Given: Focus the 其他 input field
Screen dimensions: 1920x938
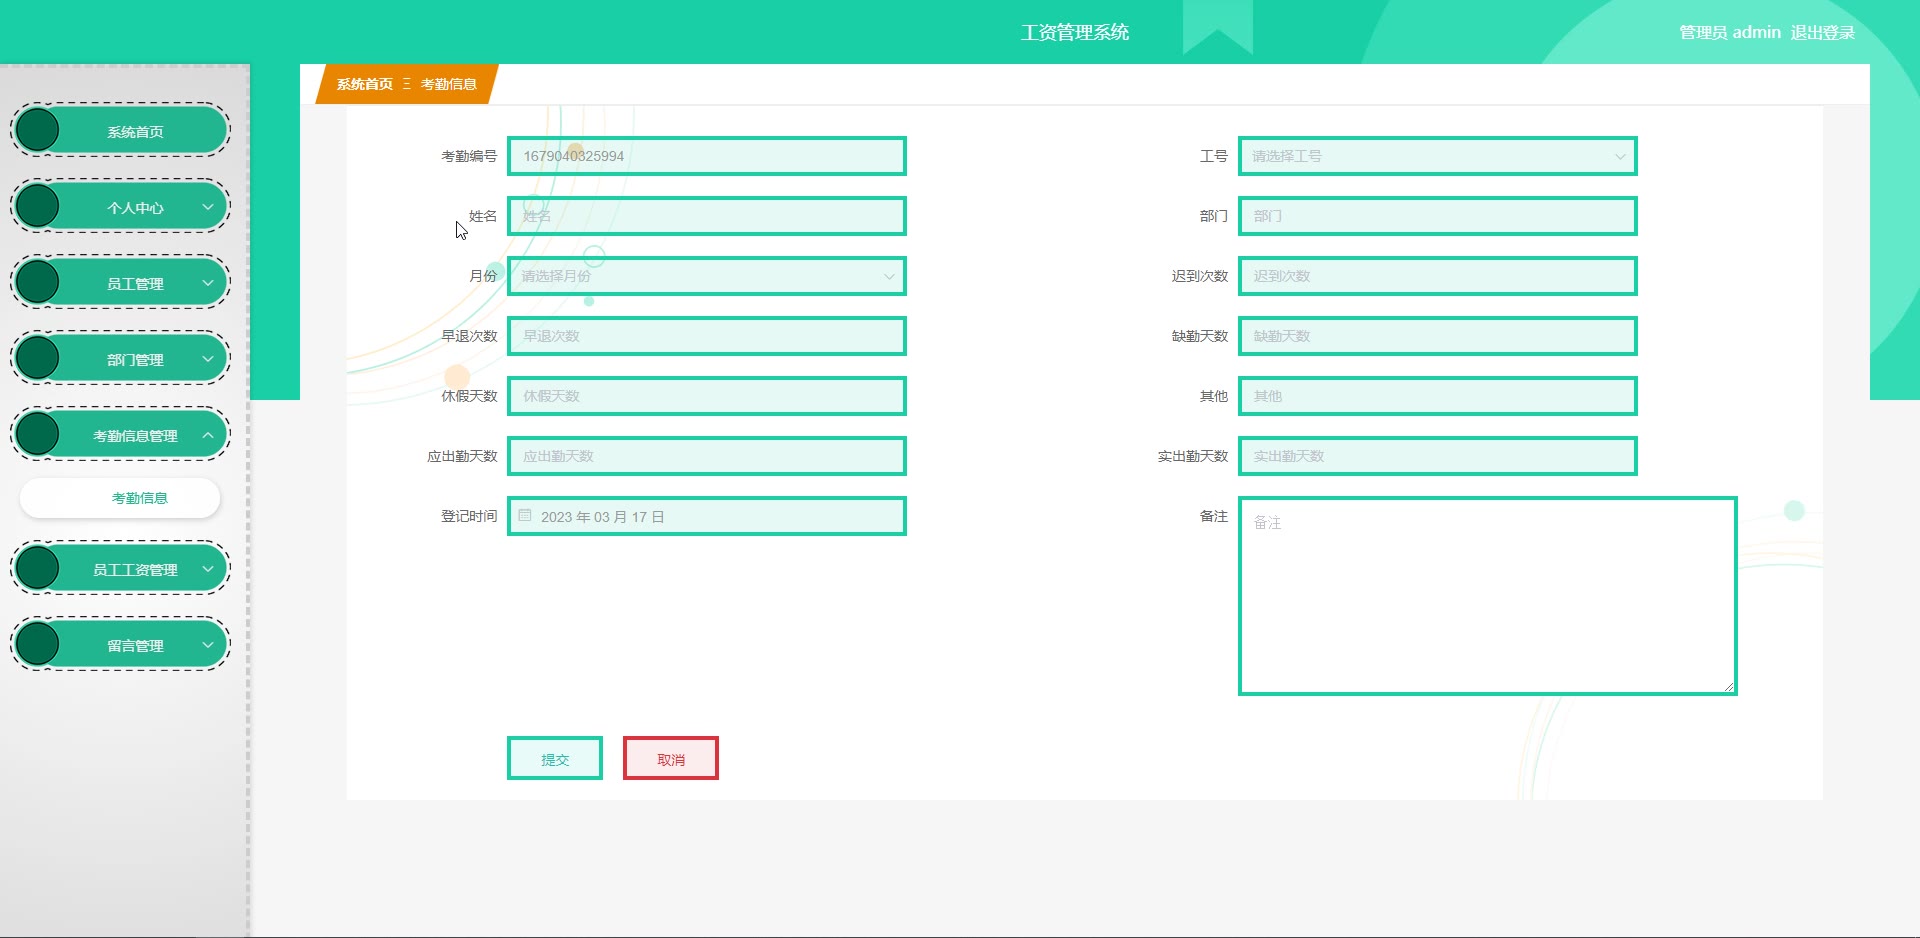Looking at the screenshot, I should click(1437, 396).
